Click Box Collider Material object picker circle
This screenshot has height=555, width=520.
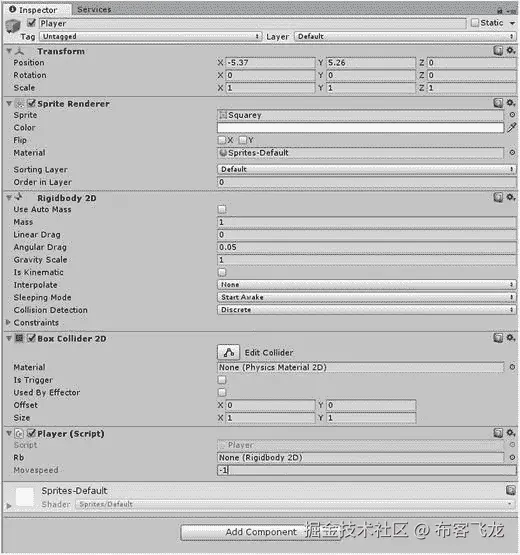[512, 367]
